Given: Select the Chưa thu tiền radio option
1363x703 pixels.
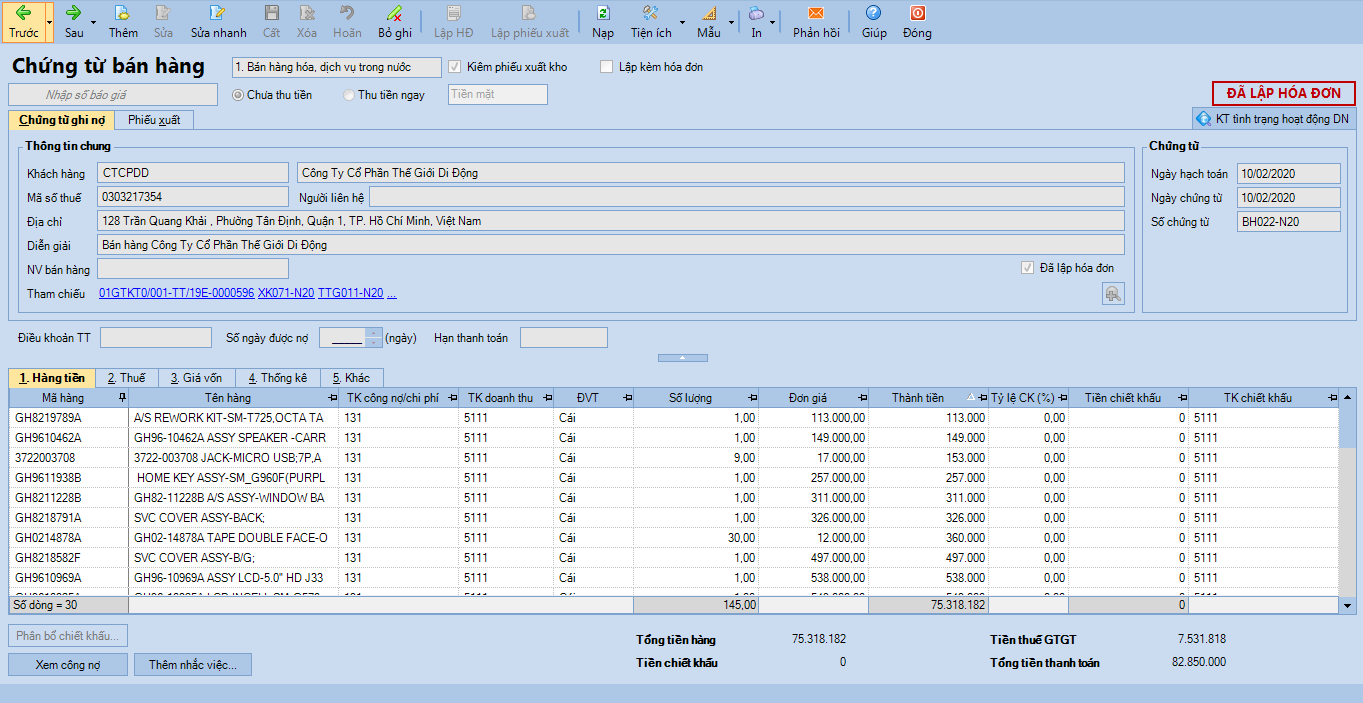Looking at the screenshot, I should pos(238,95).
